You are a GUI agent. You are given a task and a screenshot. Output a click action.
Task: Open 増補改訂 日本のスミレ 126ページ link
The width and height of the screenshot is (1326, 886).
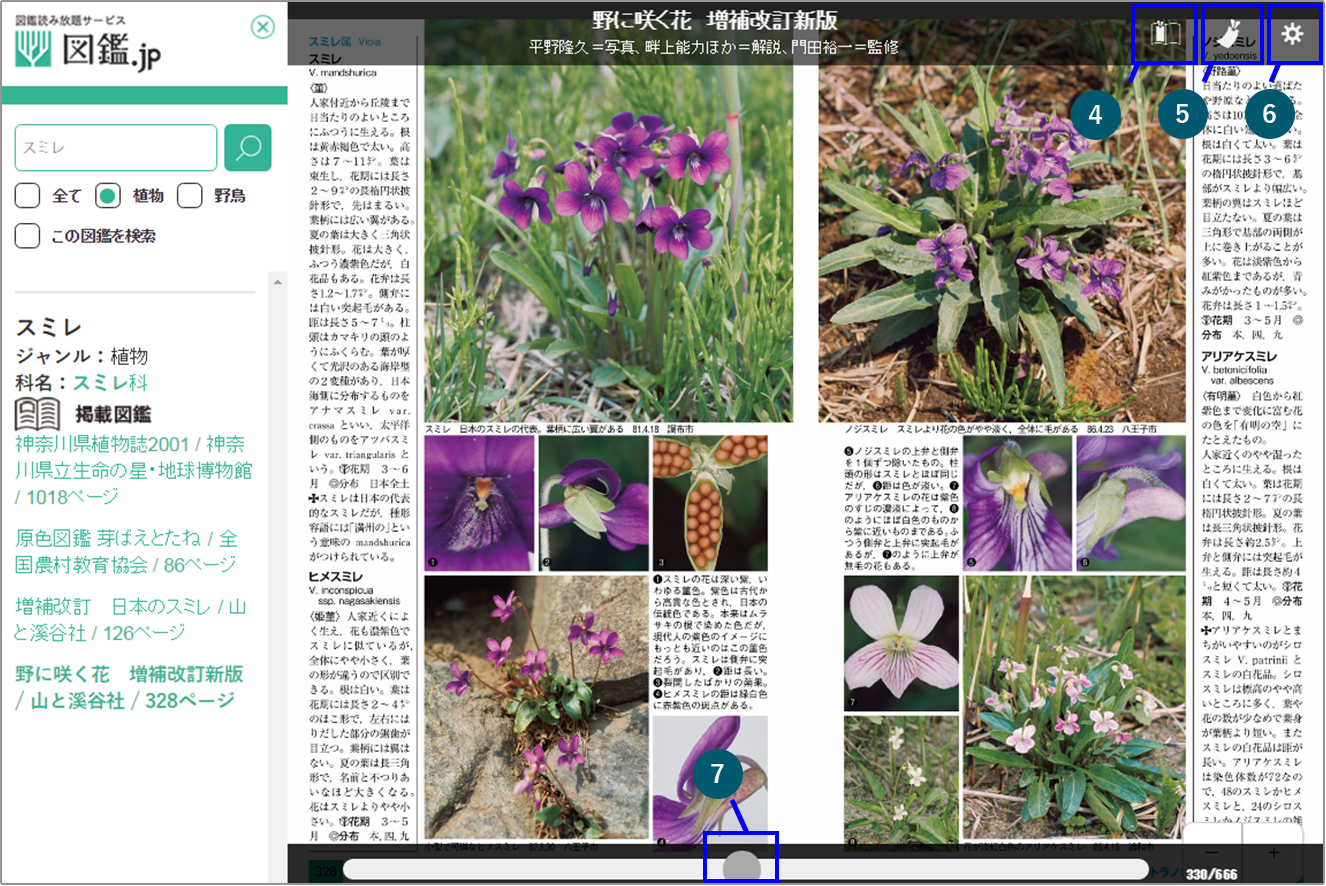131,619
